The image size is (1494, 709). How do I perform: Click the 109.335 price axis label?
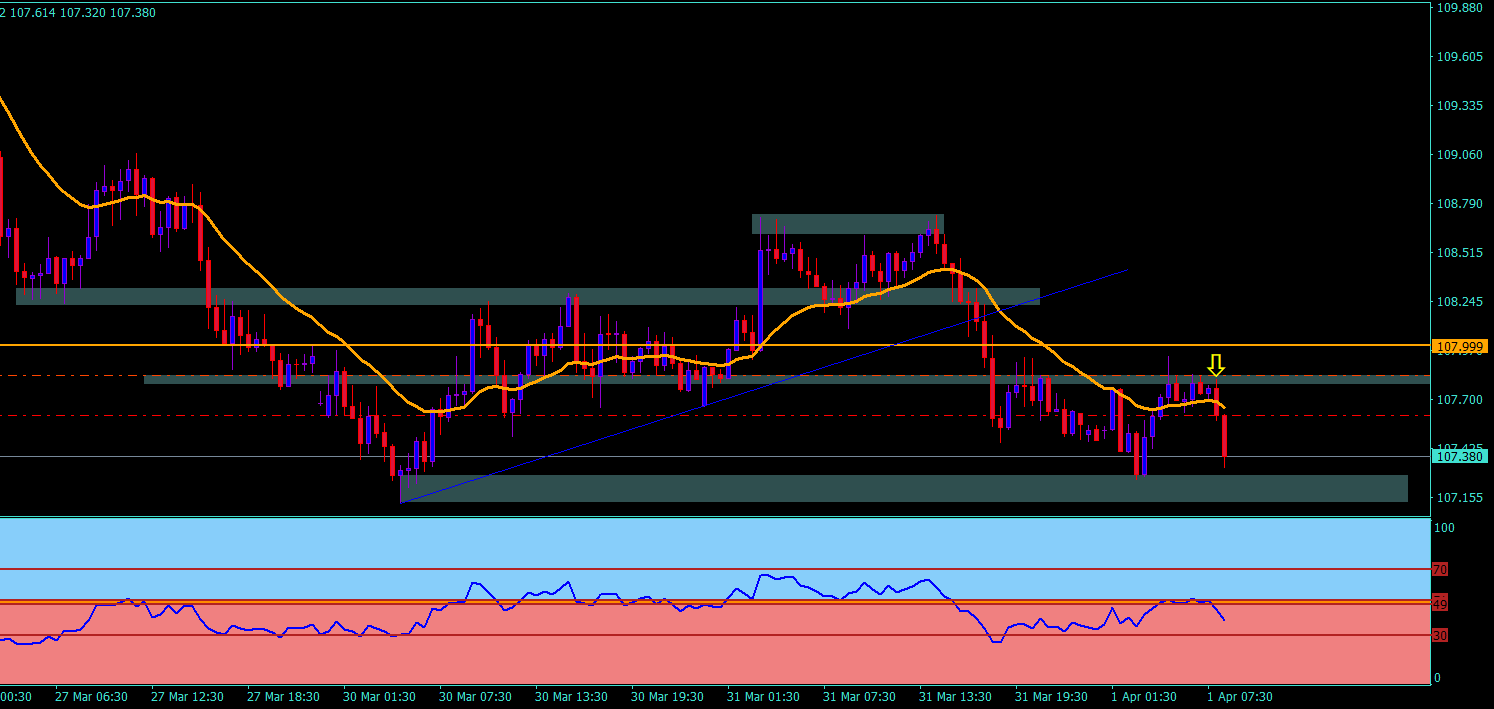pos(1459,105)
